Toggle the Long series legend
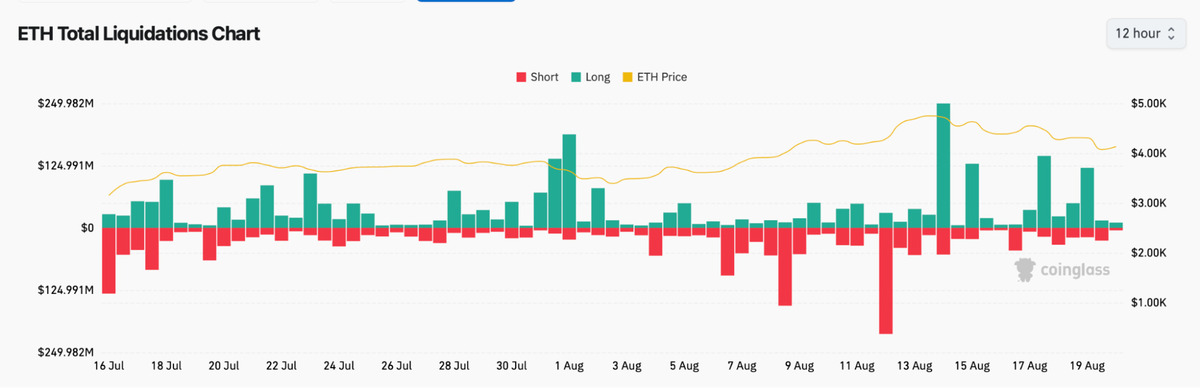Screen dimensions: 1200x388 (591, 77)
